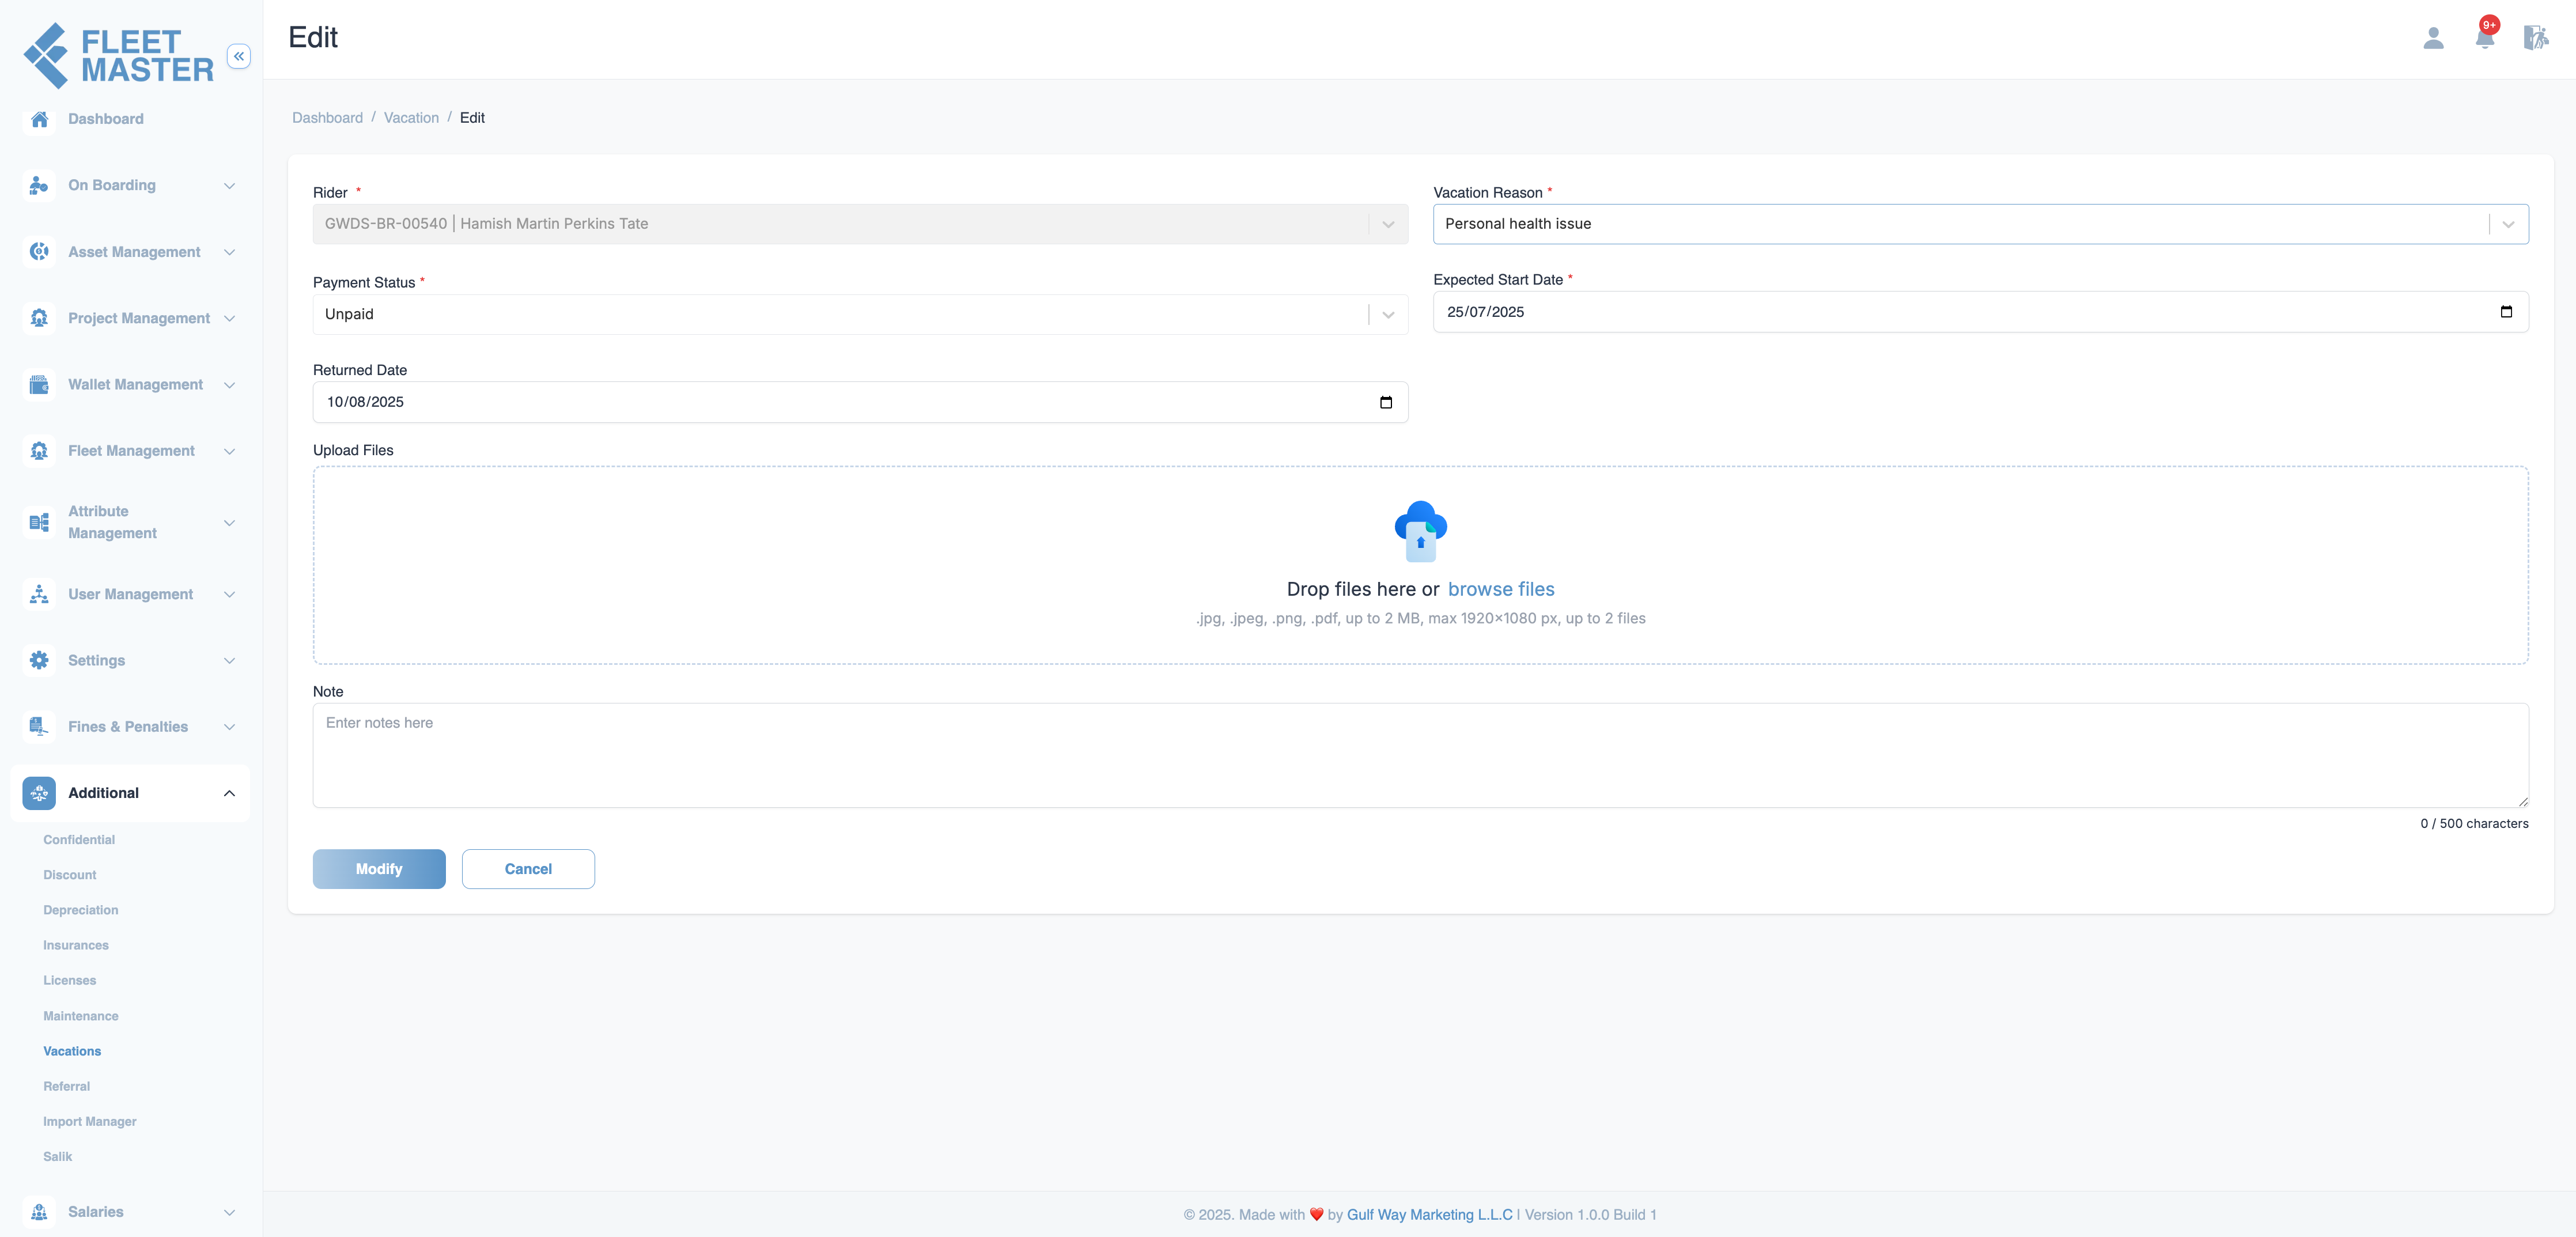Click the Fleet Management sidebar icon
The width and height of the screenshot is (2576, 1237).
[x=39, y=451]
